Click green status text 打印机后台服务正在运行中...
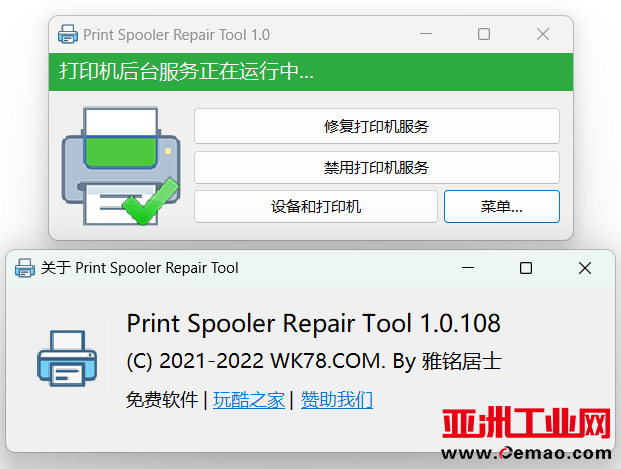 click(186, 72)
